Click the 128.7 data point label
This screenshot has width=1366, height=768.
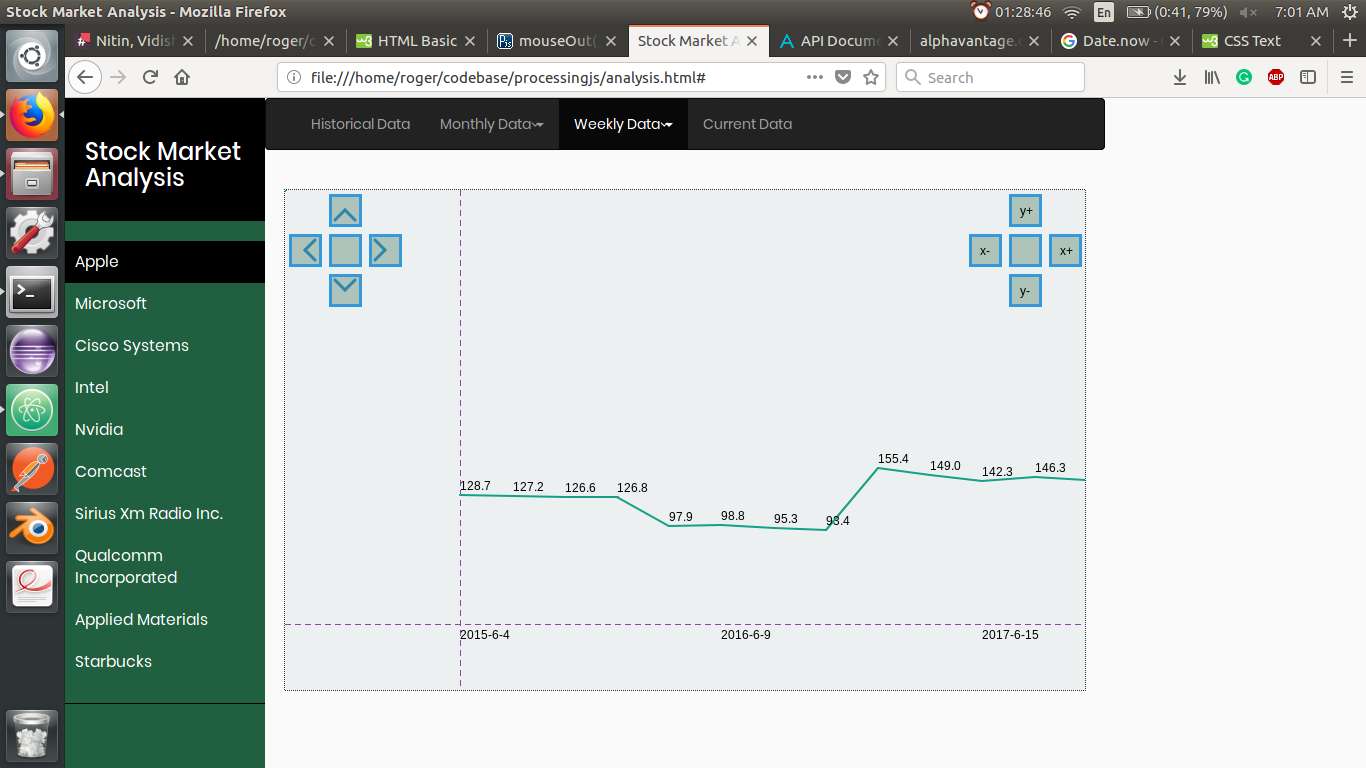pos(475,486)
